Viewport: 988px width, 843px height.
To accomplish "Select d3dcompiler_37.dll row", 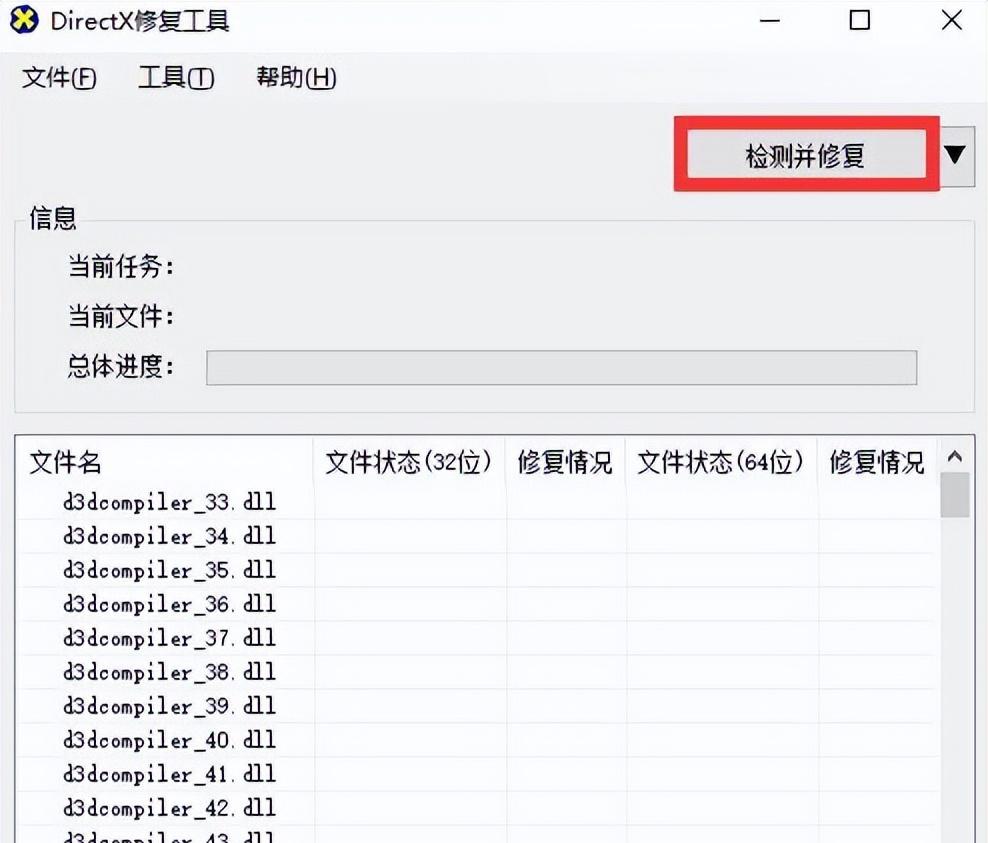I will [476, 638].
